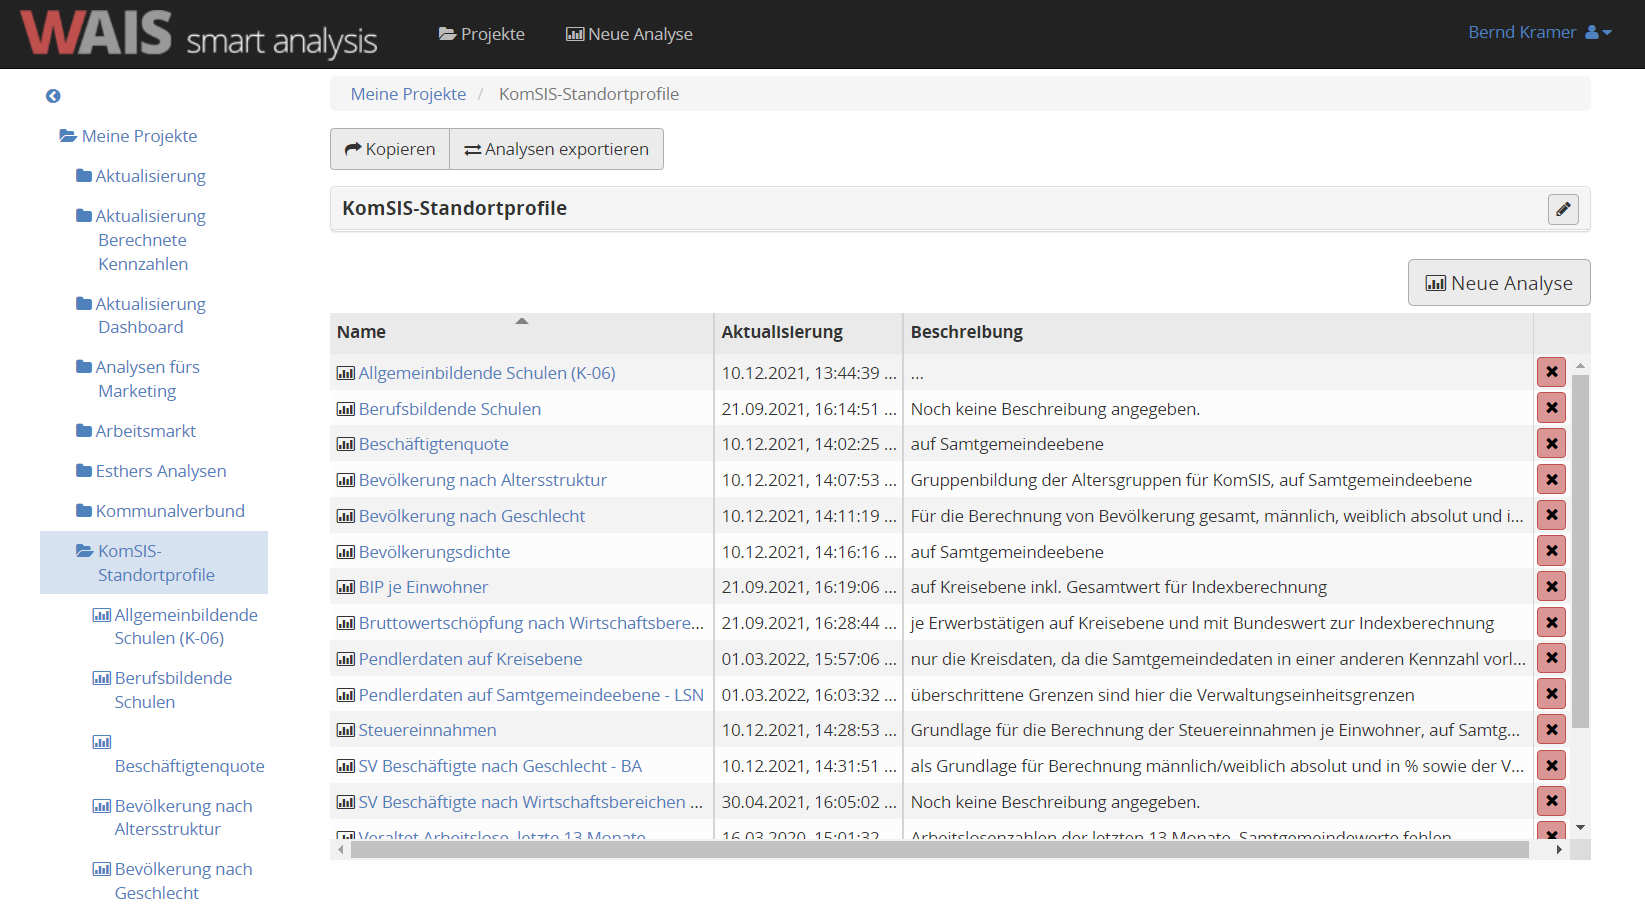Open the Kommunalverbund folder

pyautogui.click(x=161, y=511)
